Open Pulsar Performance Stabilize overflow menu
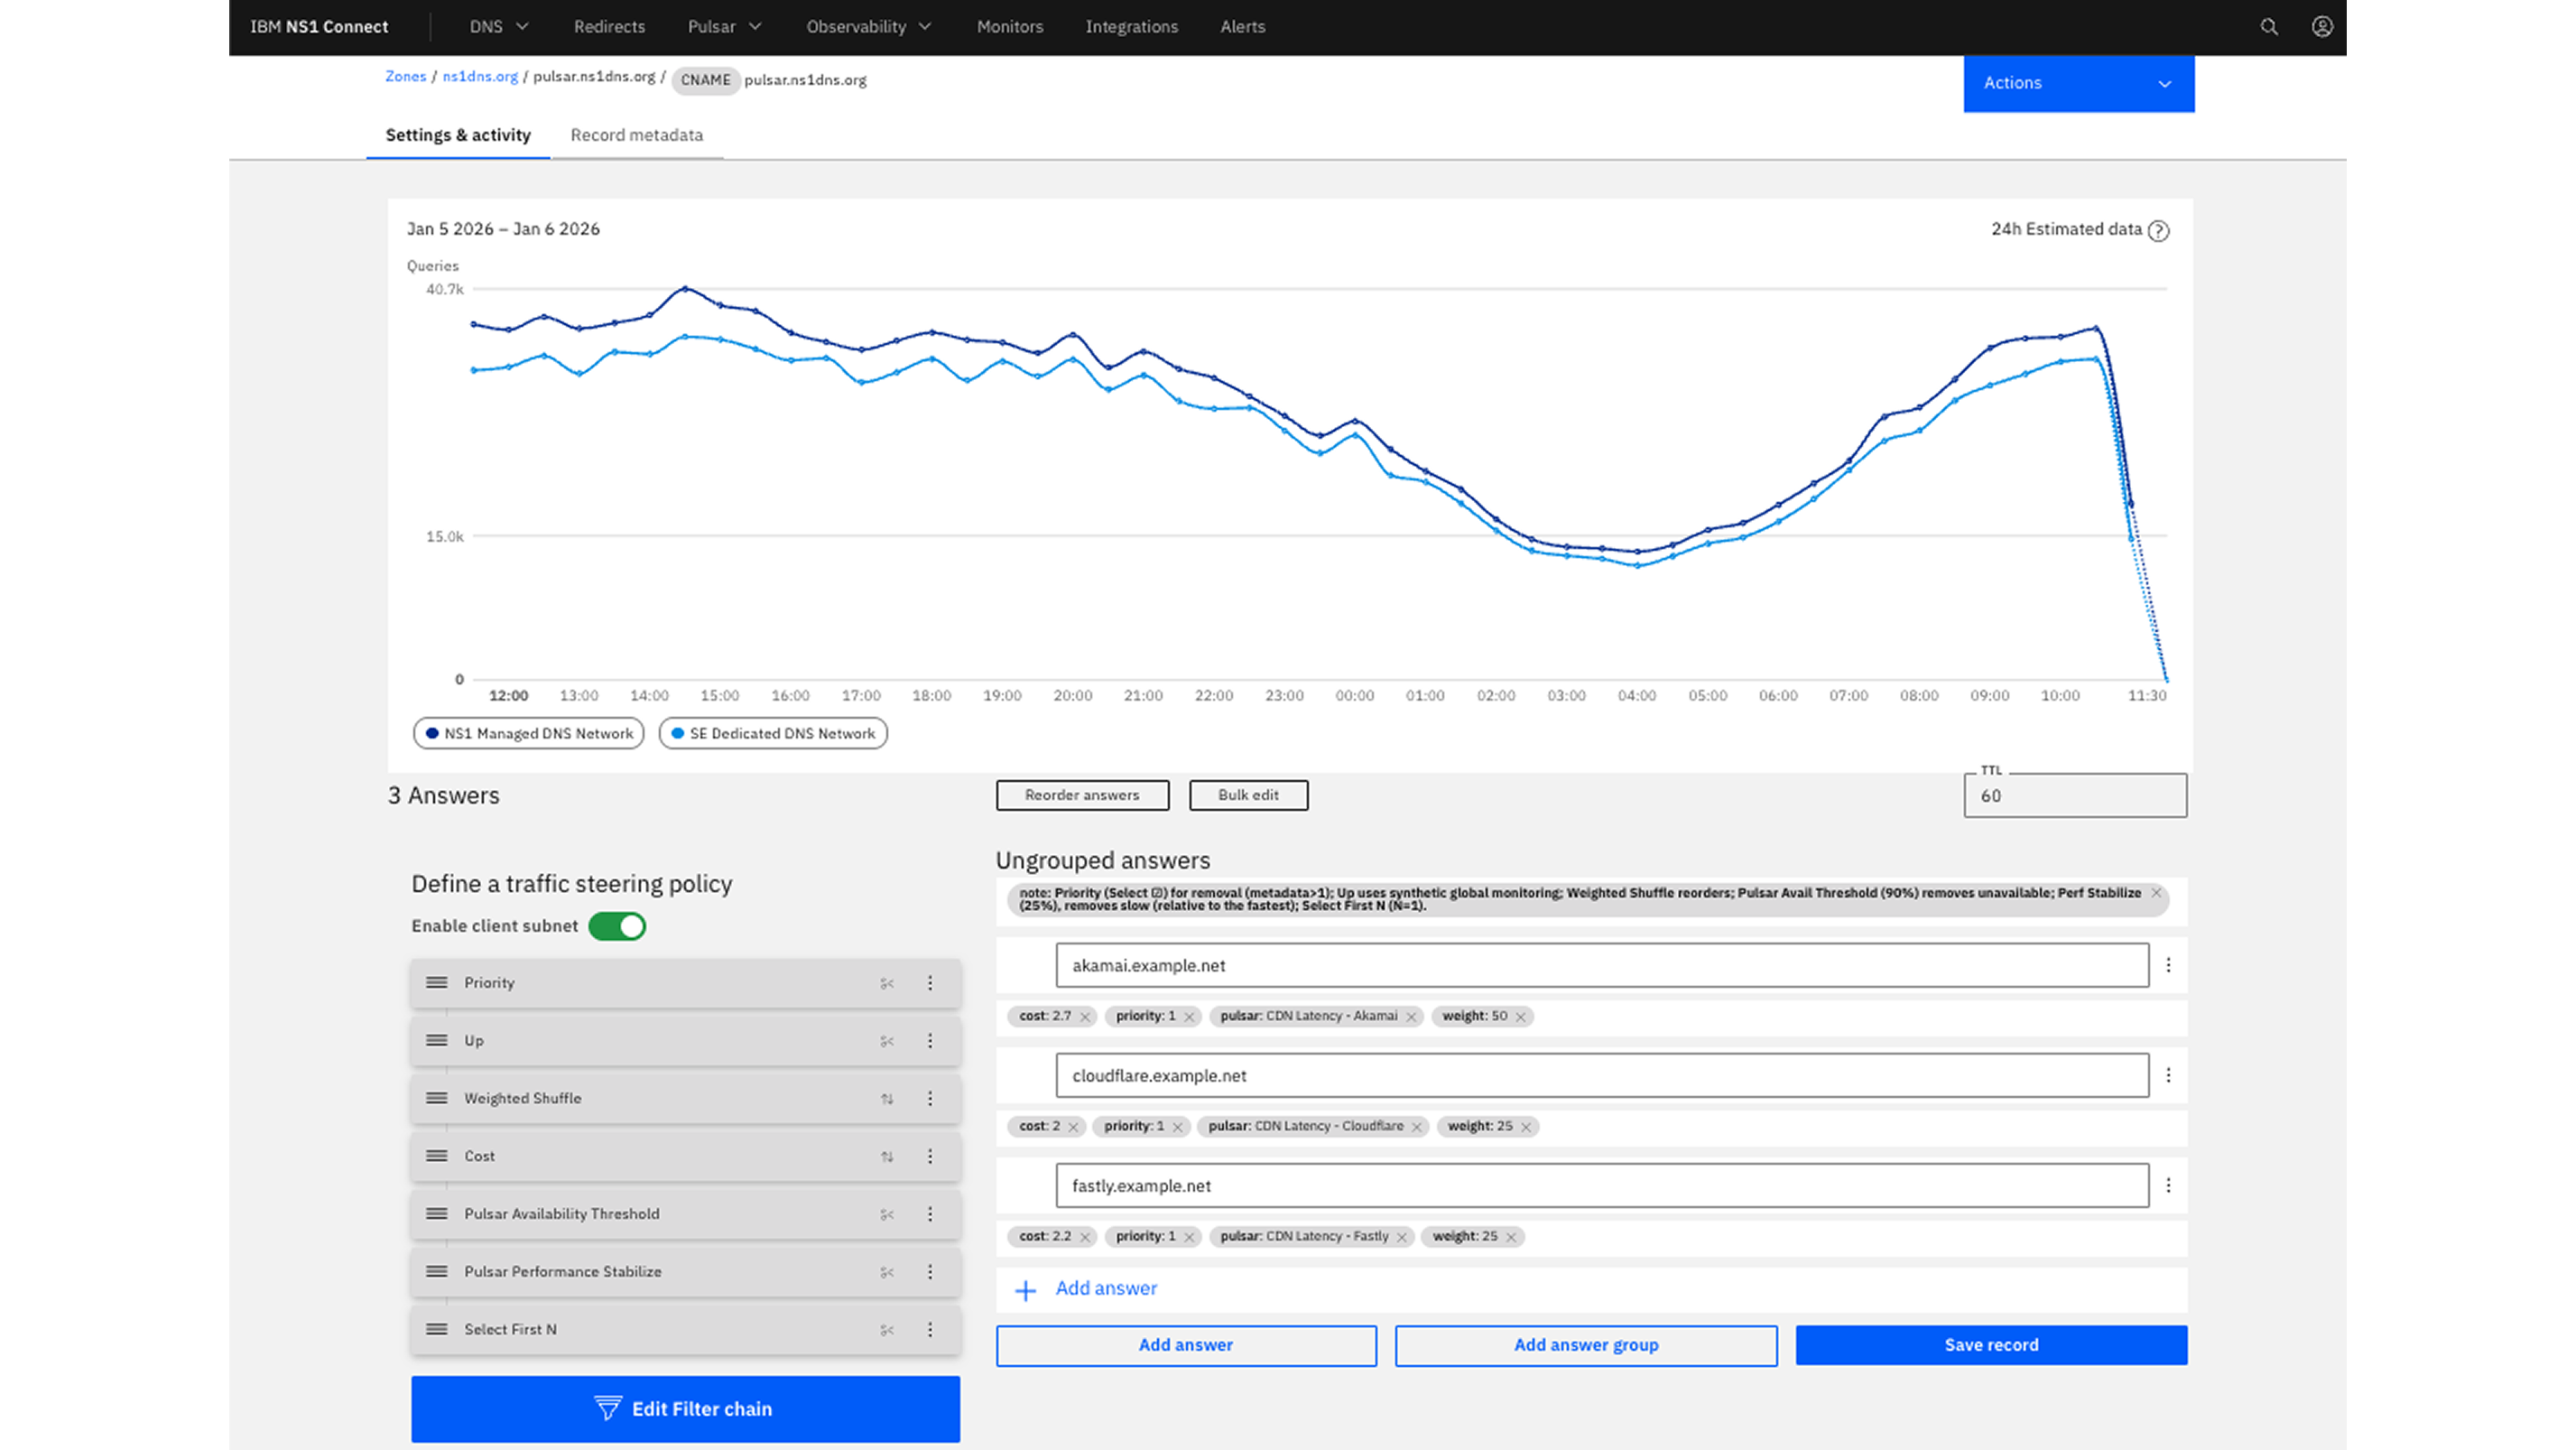2576x1450 pixels. (x=930, y=1272)
